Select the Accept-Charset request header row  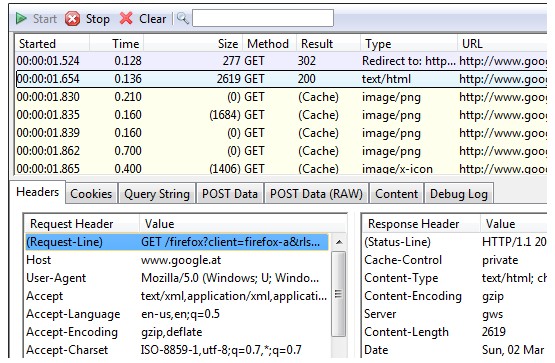[x=177, y=350]
